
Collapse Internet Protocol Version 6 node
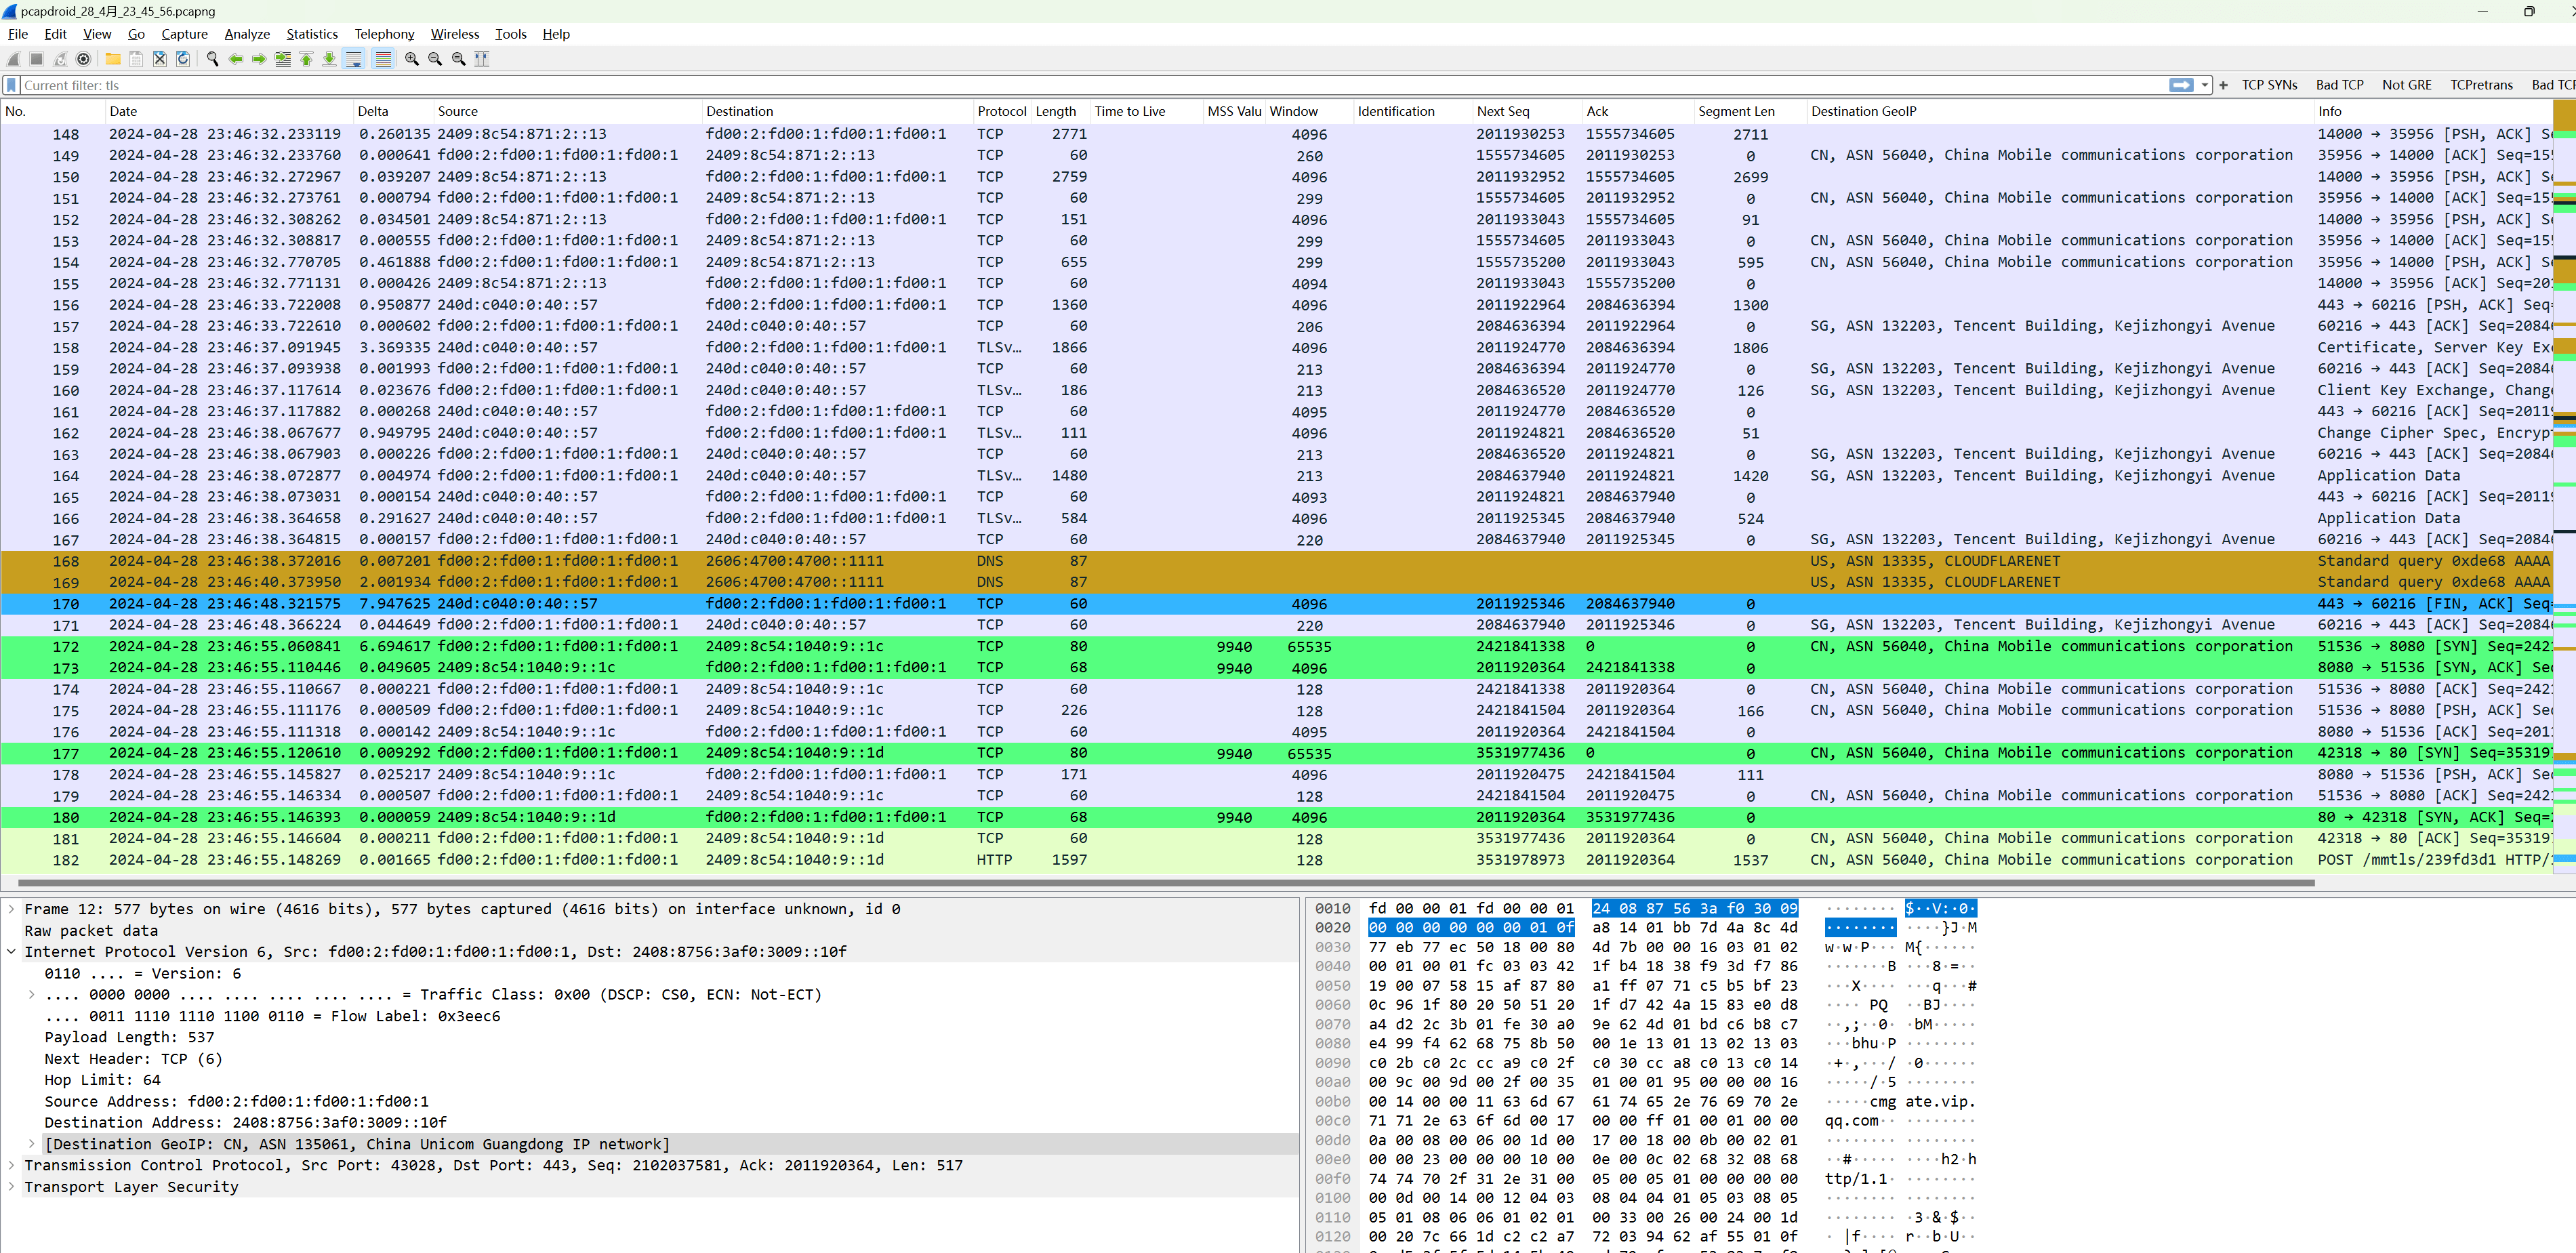[11, 952]
